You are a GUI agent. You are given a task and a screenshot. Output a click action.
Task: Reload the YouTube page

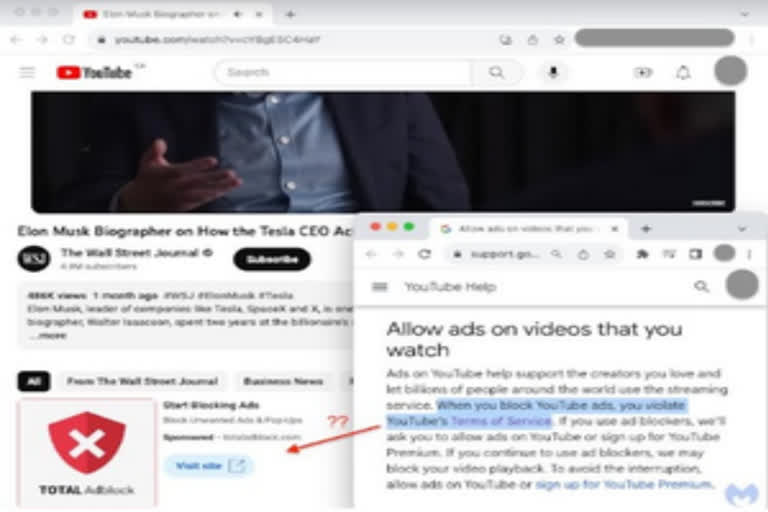click(69, 40)
